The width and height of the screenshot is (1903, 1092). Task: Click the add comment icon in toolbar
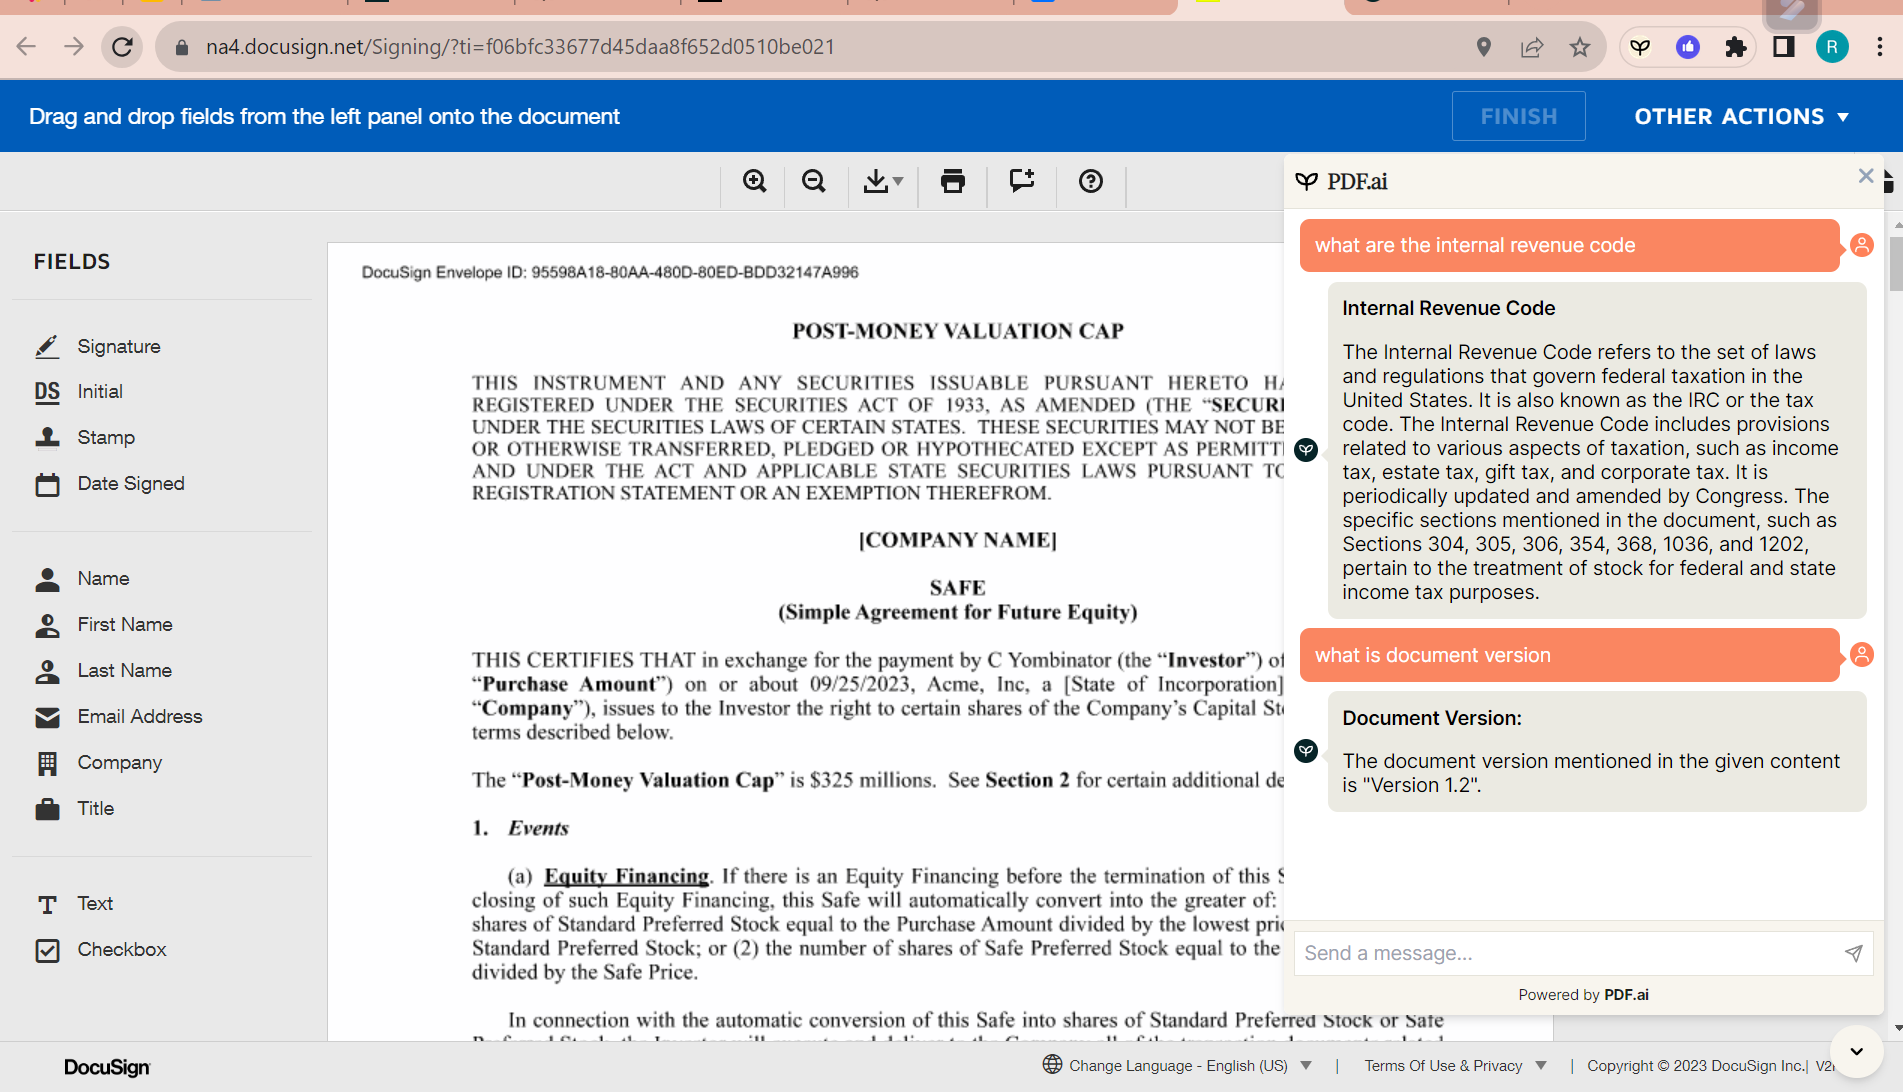(1022, 181)
